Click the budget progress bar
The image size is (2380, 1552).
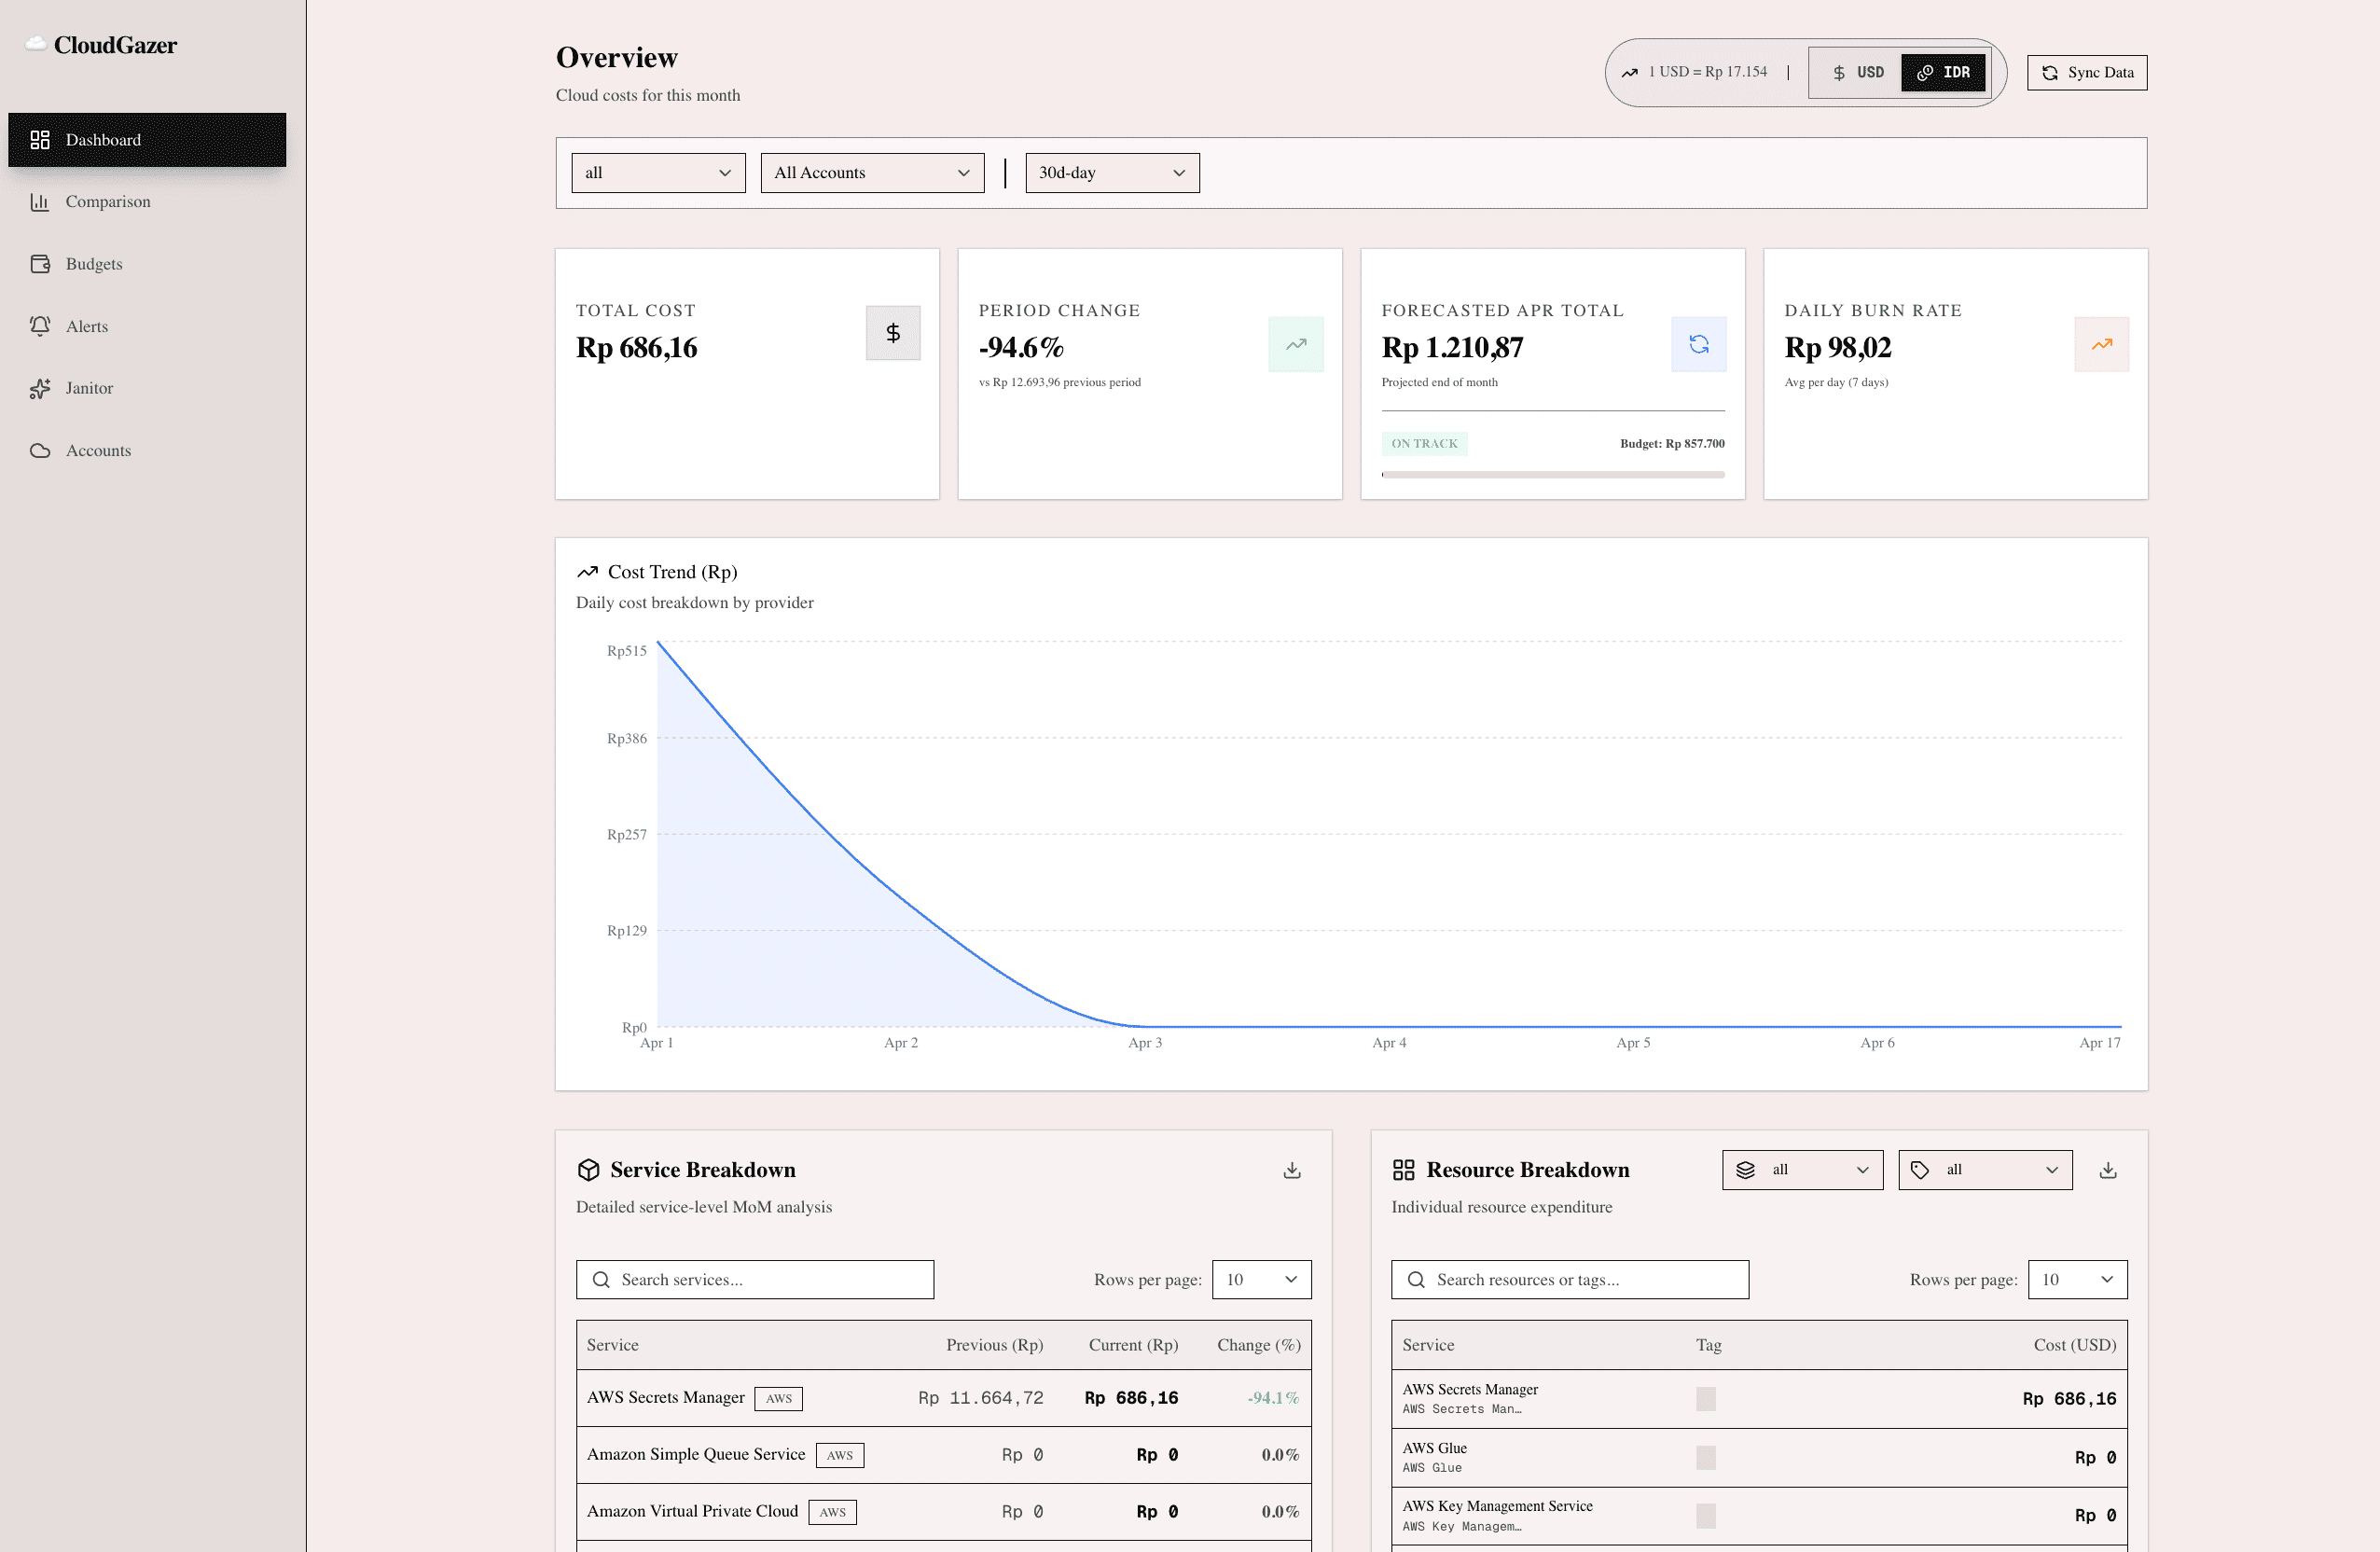[x=1551, y=475]
